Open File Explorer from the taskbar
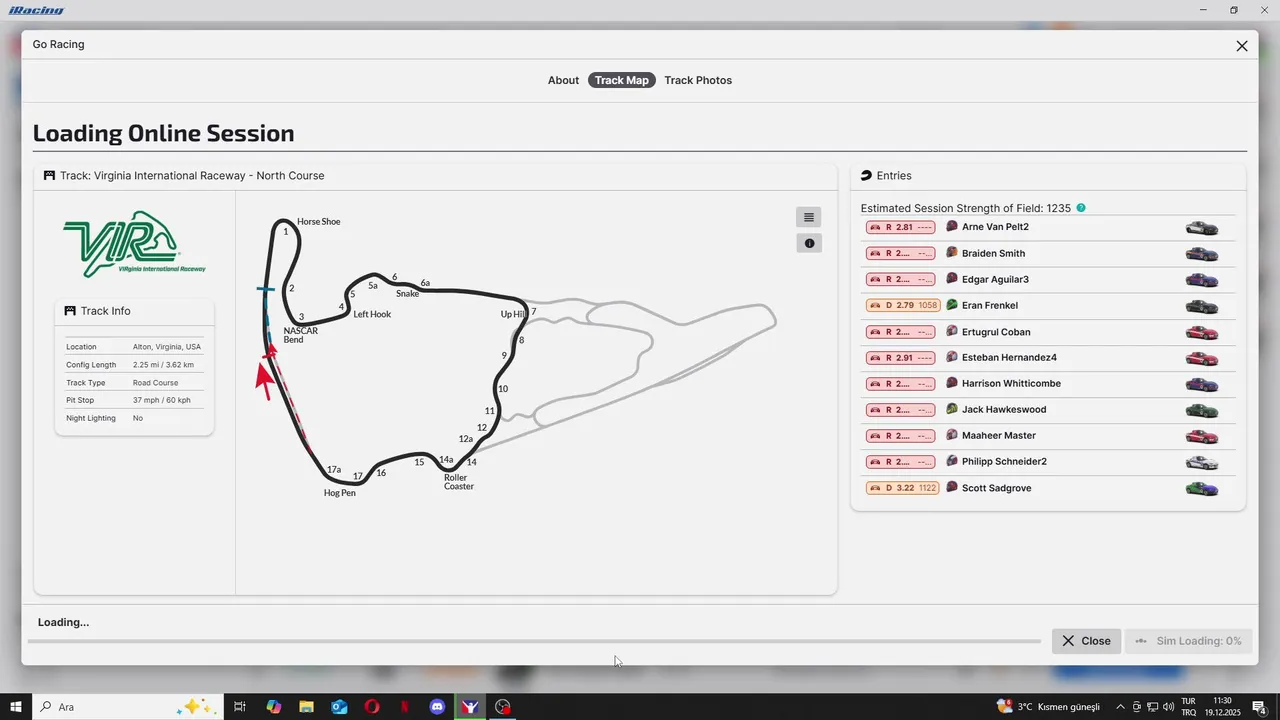Screen dimensions: 1280x720 [307, 707]
